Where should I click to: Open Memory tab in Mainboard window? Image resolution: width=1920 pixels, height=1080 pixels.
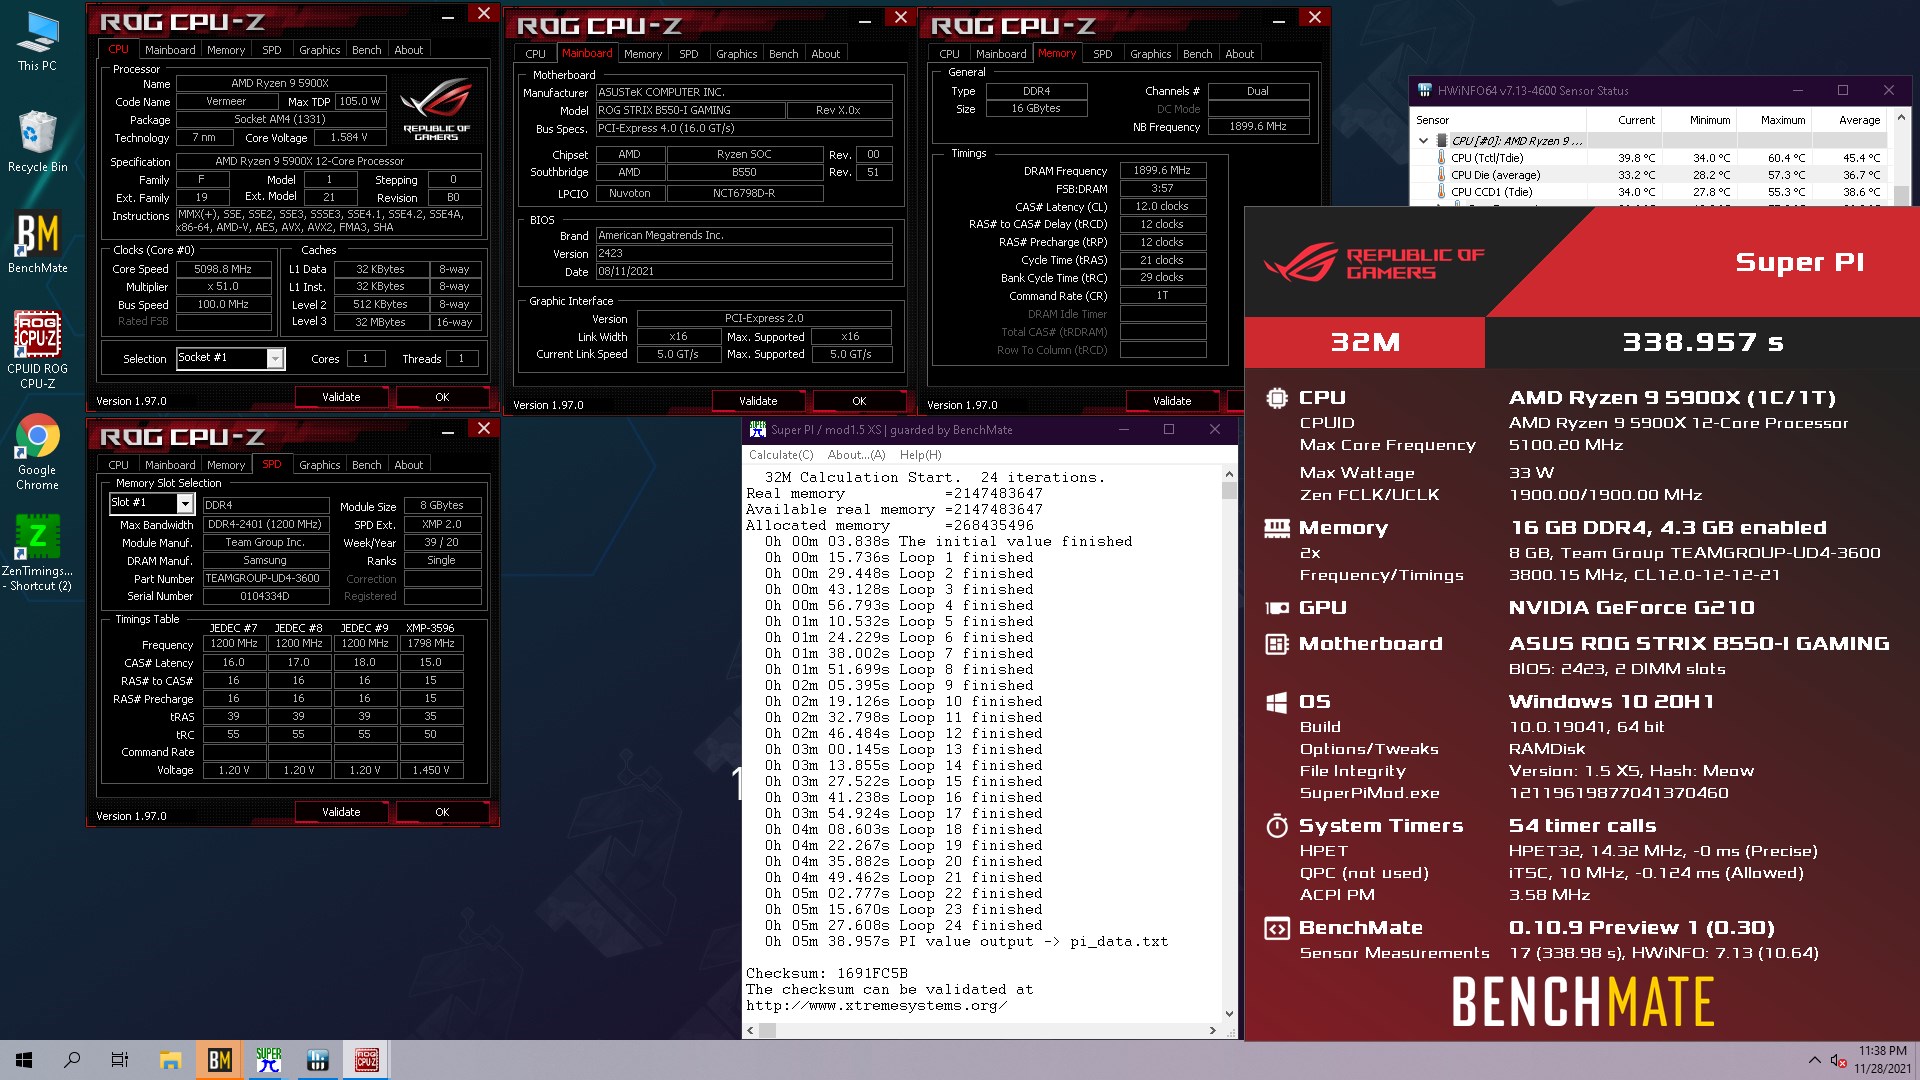642,54
